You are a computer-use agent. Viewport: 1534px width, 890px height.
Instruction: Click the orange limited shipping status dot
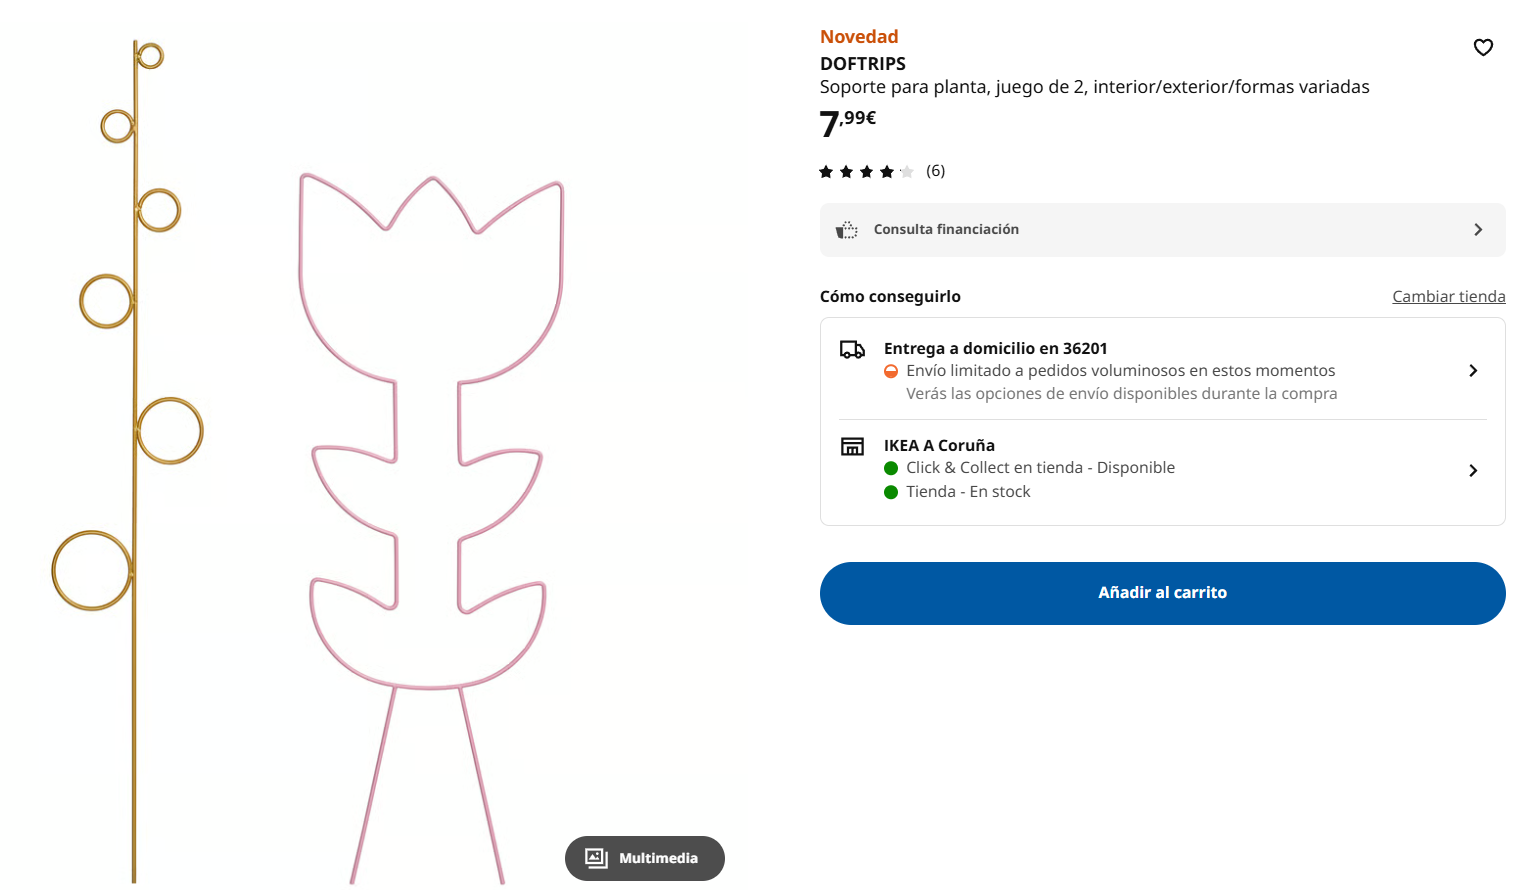[x=891, y=371]
